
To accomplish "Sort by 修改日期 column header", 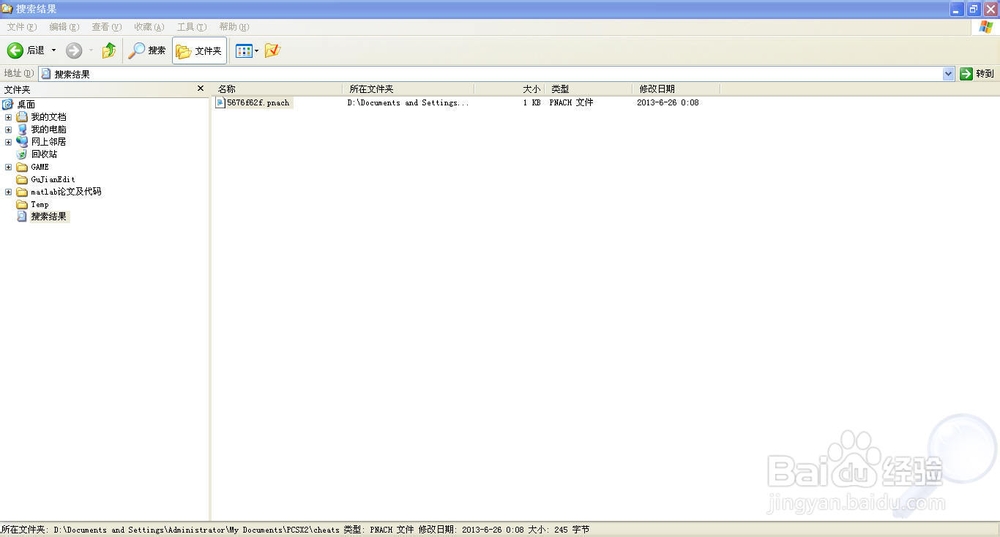I will (x=676, y=89).
